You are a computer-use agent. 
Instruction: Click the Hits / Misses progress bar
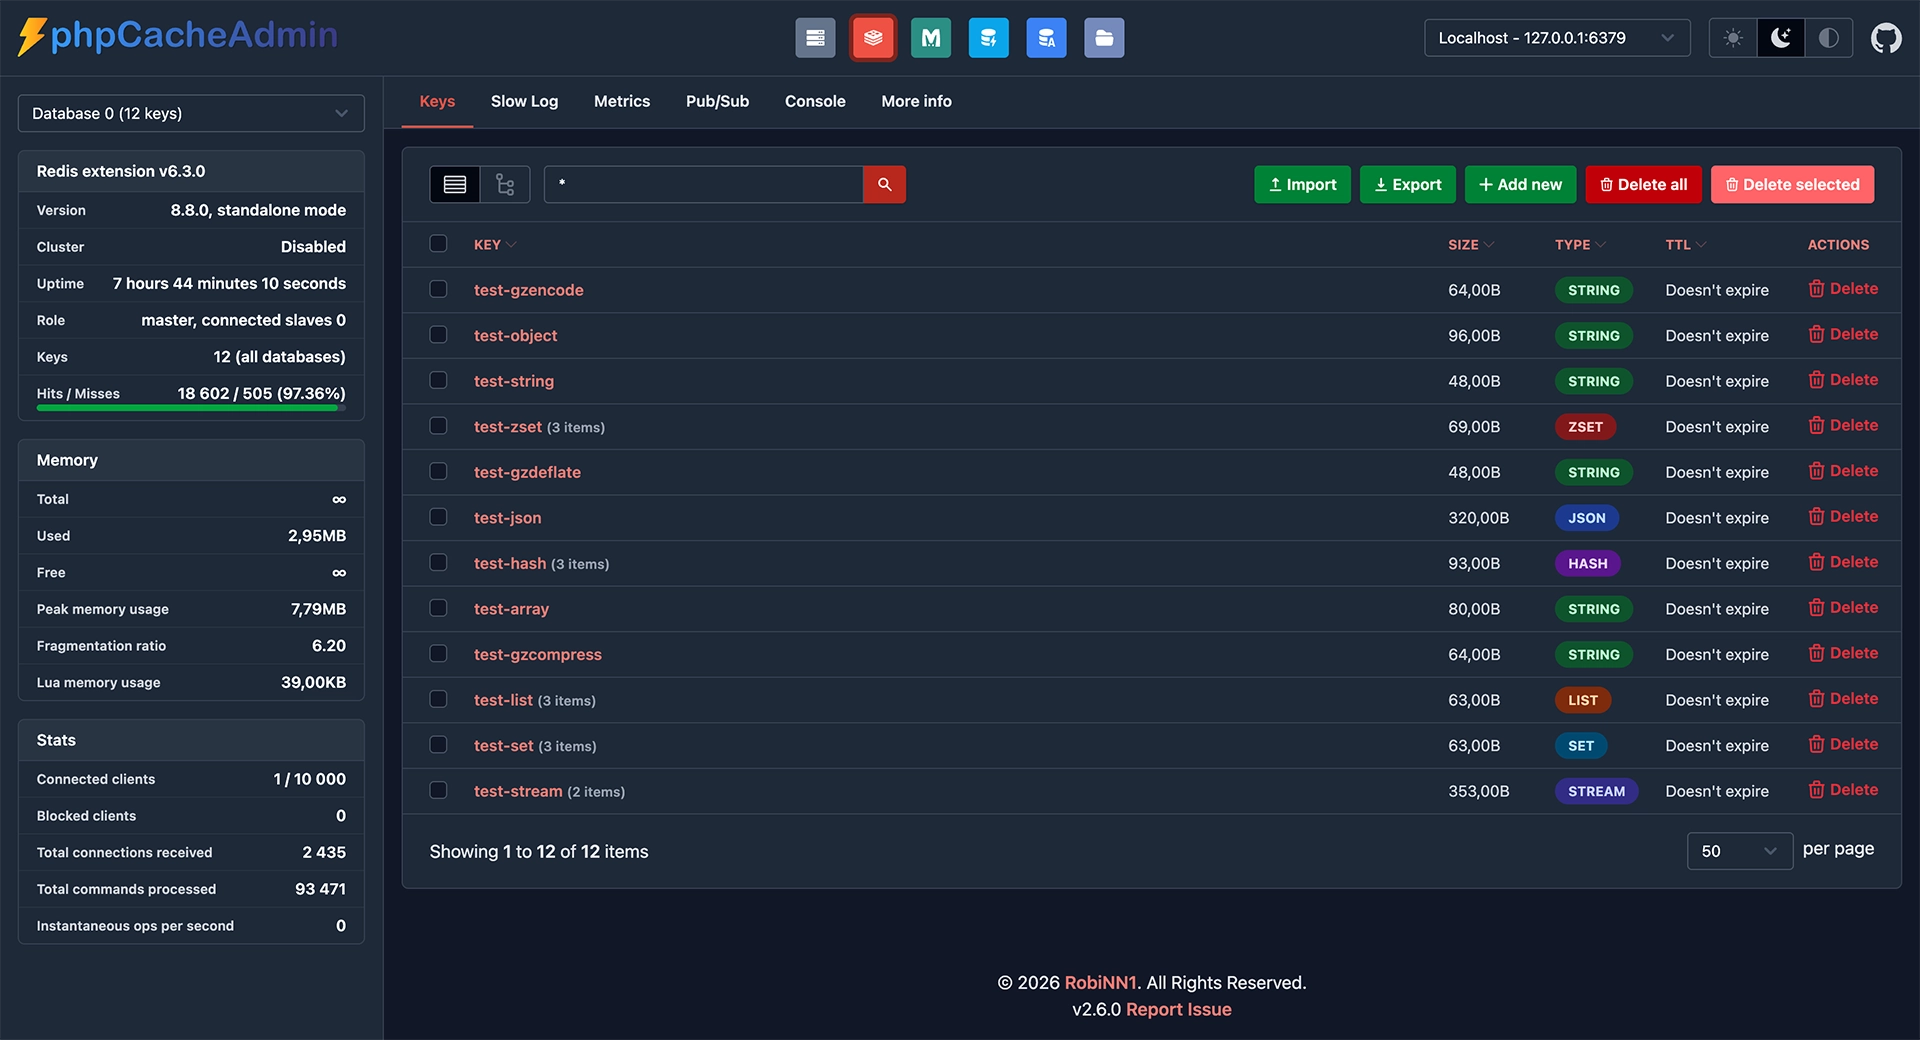(191, 408)
